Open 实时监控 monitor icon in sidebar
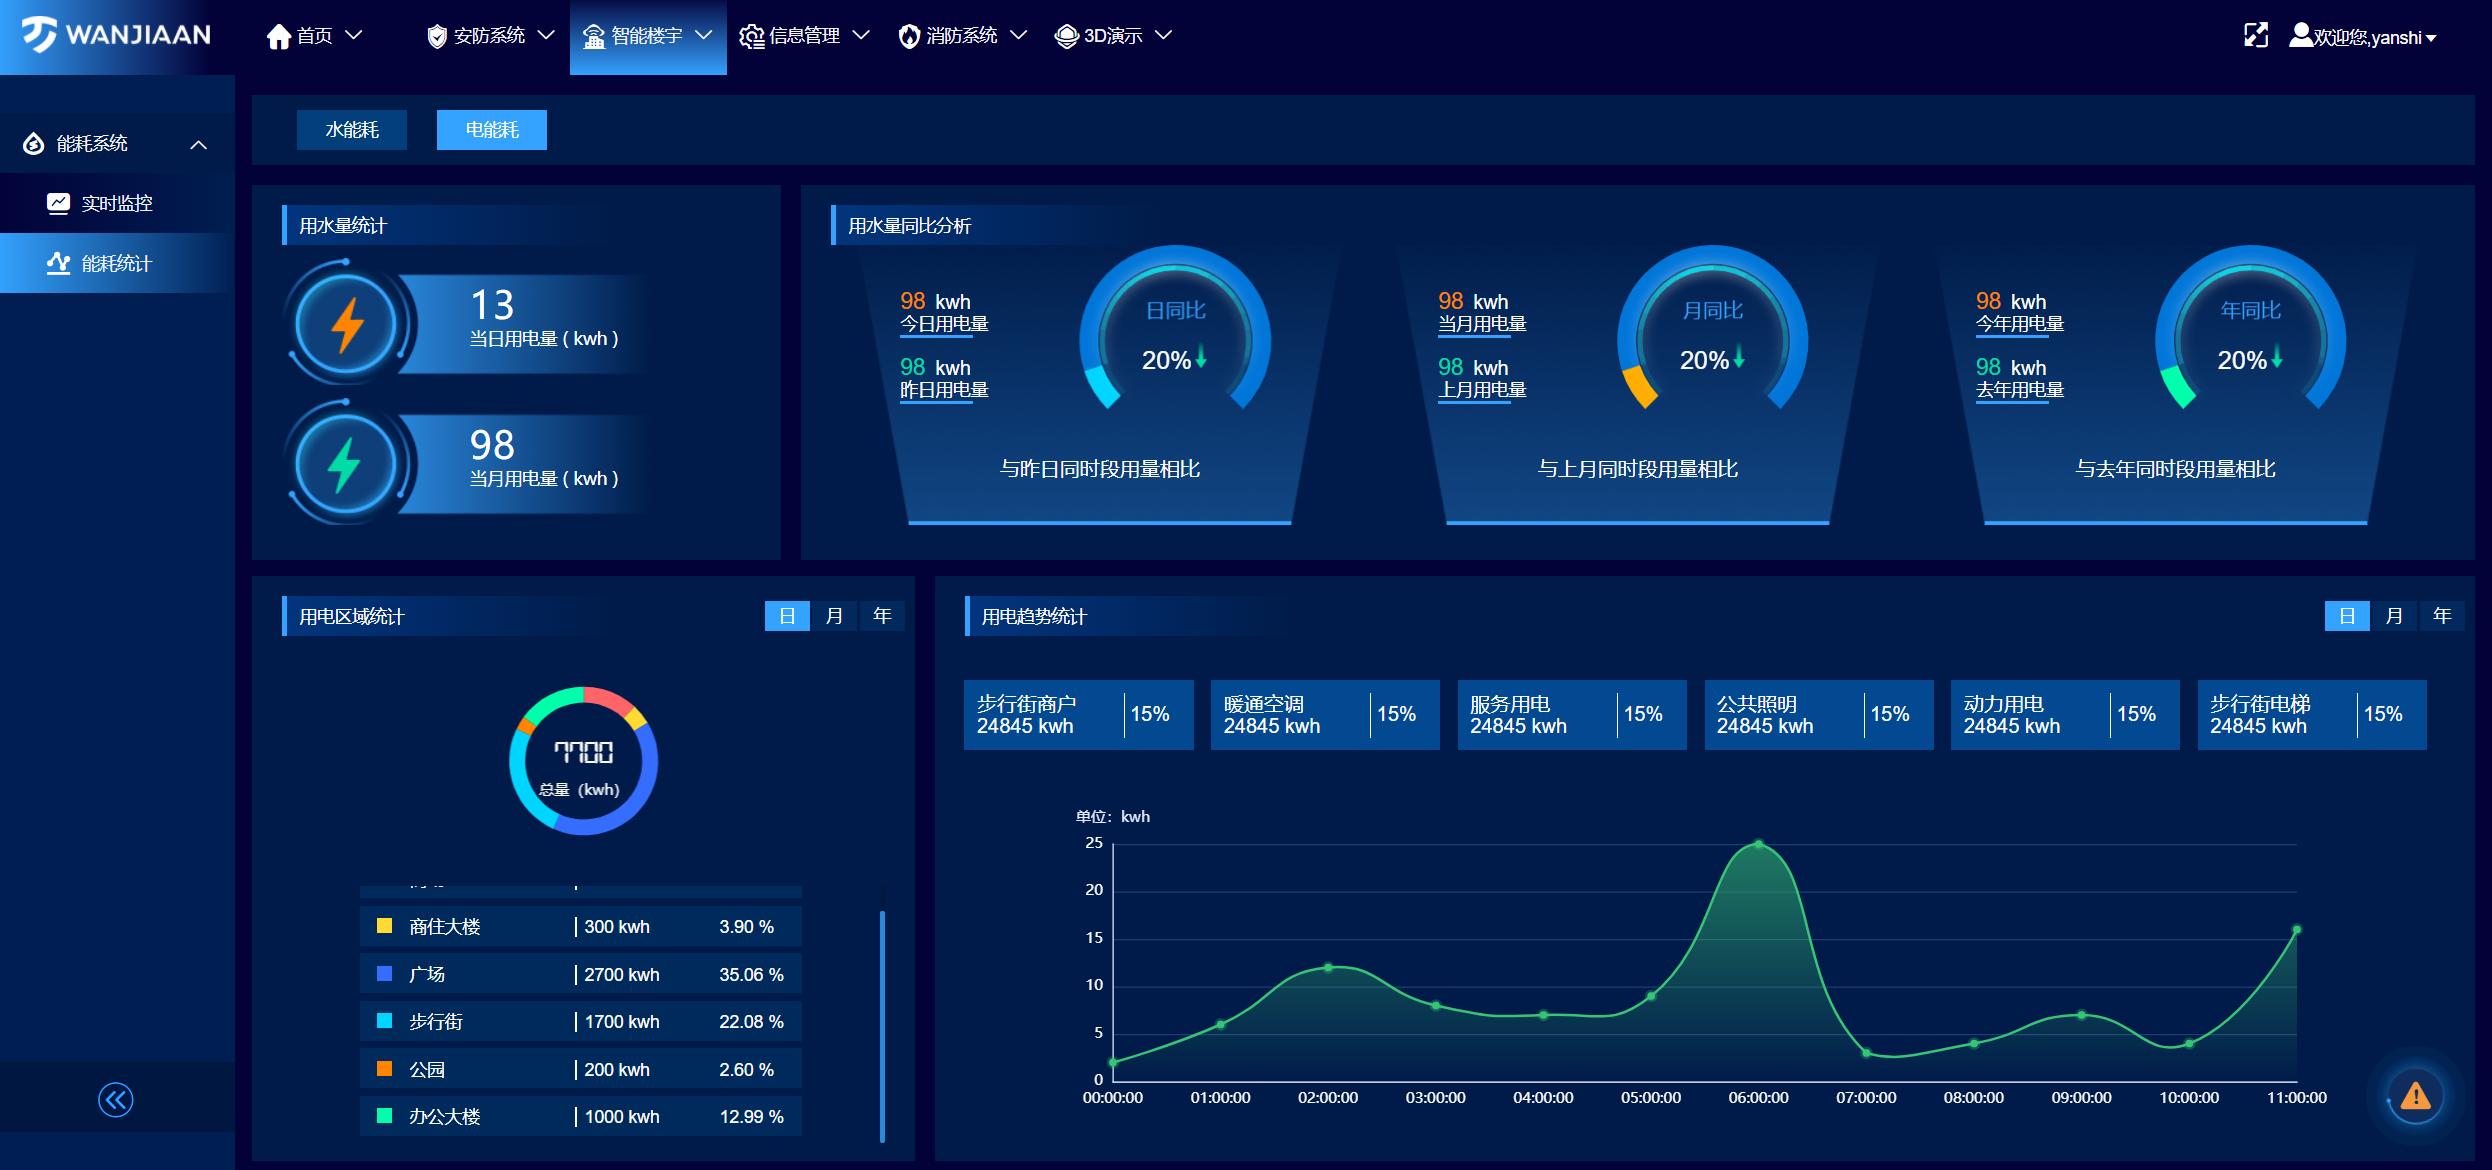This screenshot has width=2492, height=1170. coord(58,203)
